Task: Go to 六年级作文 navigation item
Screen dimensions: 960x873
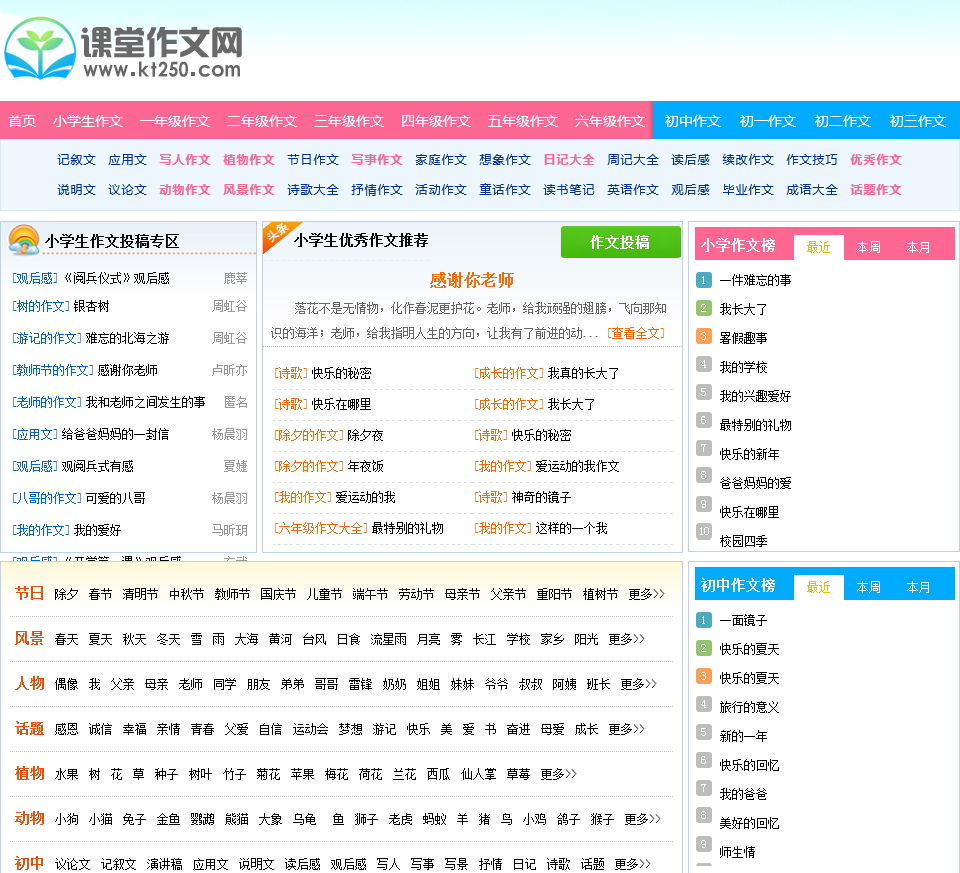Action: [x=610, y=121]
